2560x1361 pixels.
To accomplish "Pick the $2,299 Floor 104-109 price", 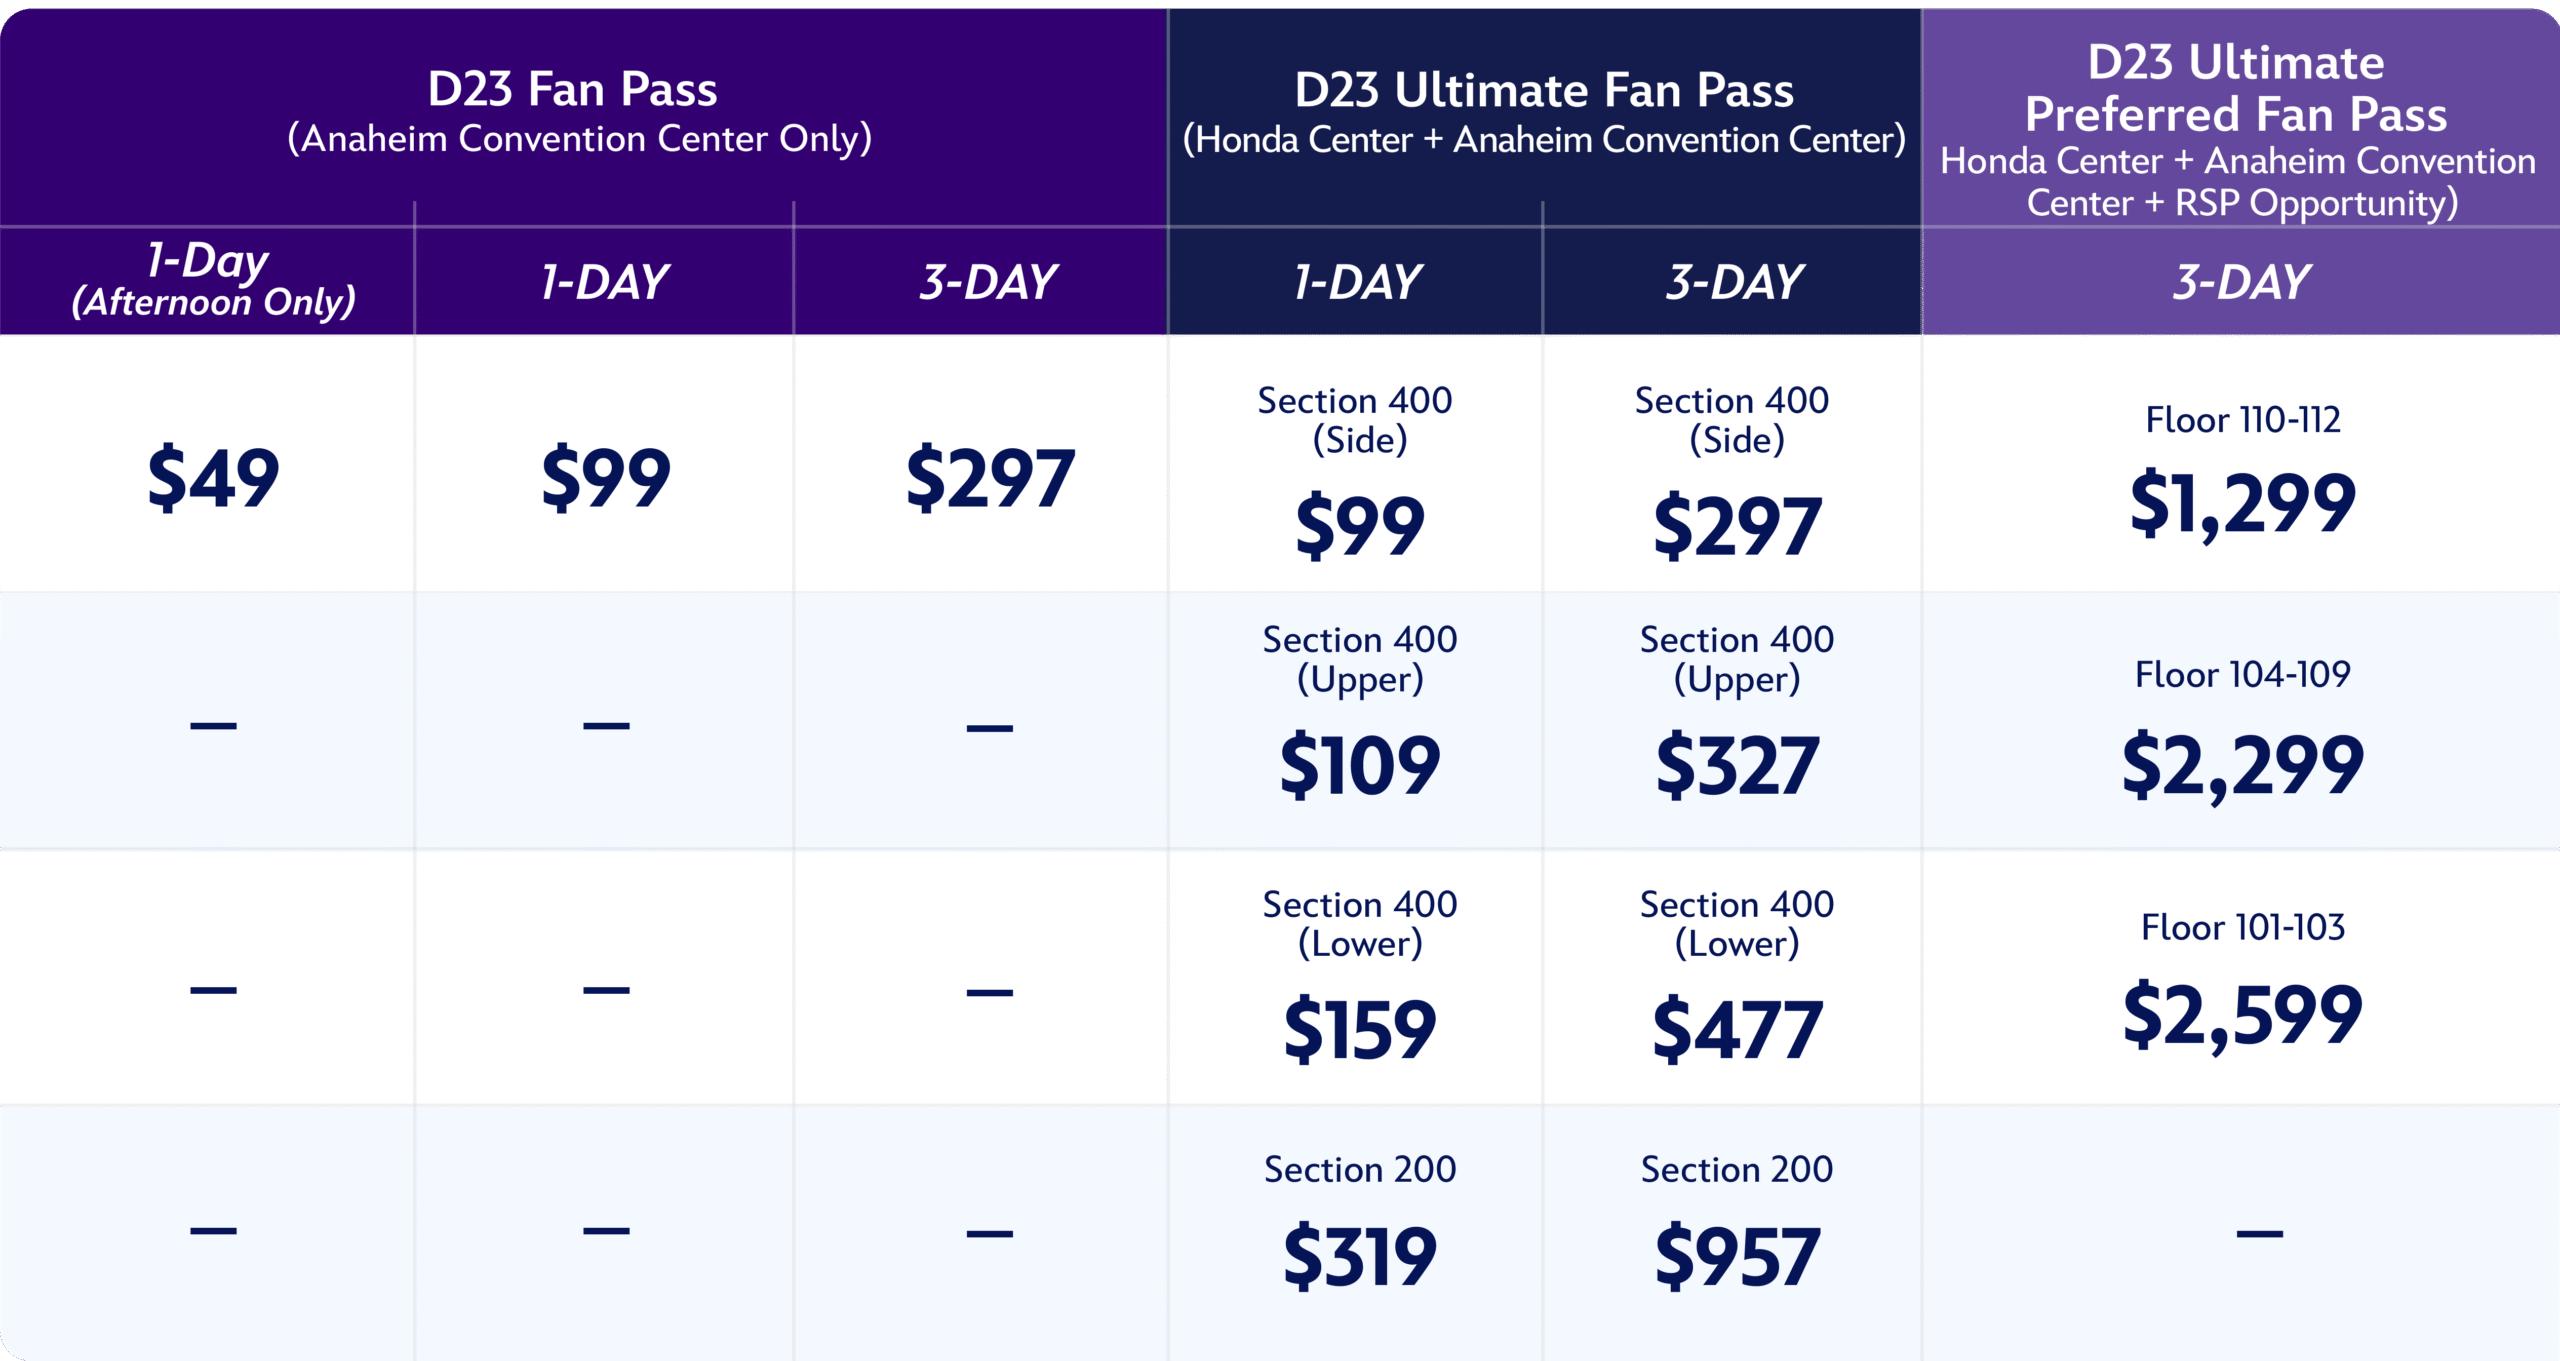I will click(2242, 766).
